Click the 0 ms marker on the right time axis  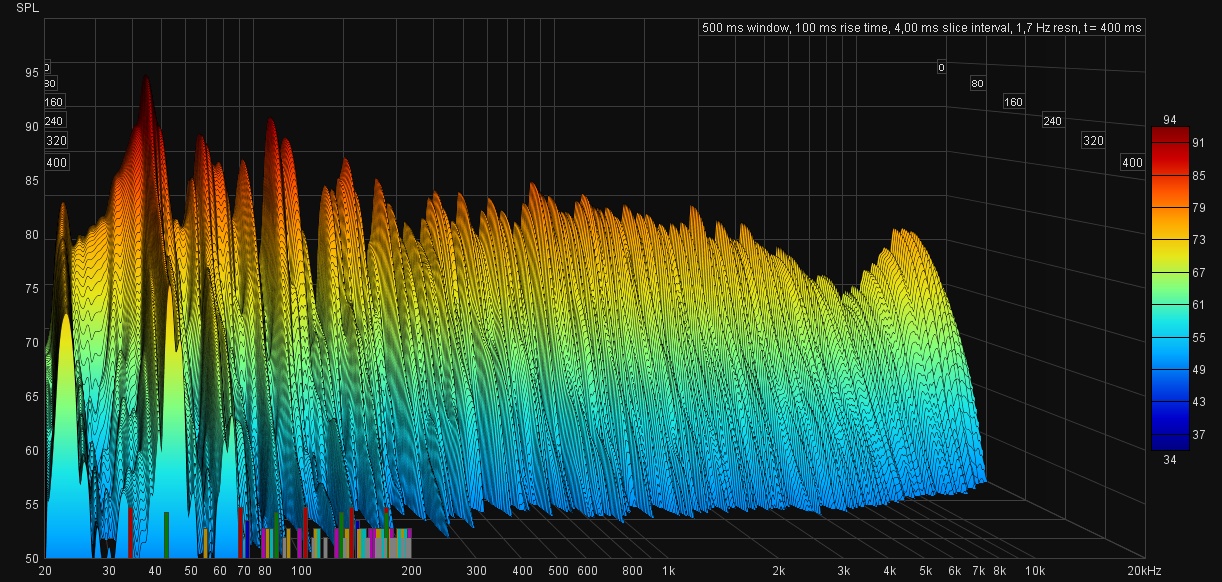click(x=941, y=68)
